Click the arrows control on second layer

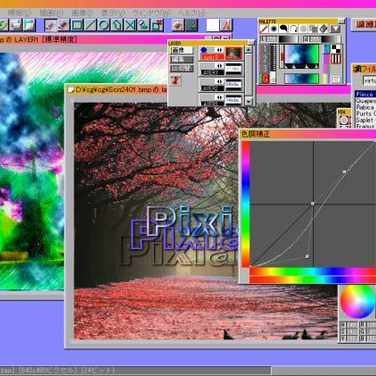(x=220, y=66)
